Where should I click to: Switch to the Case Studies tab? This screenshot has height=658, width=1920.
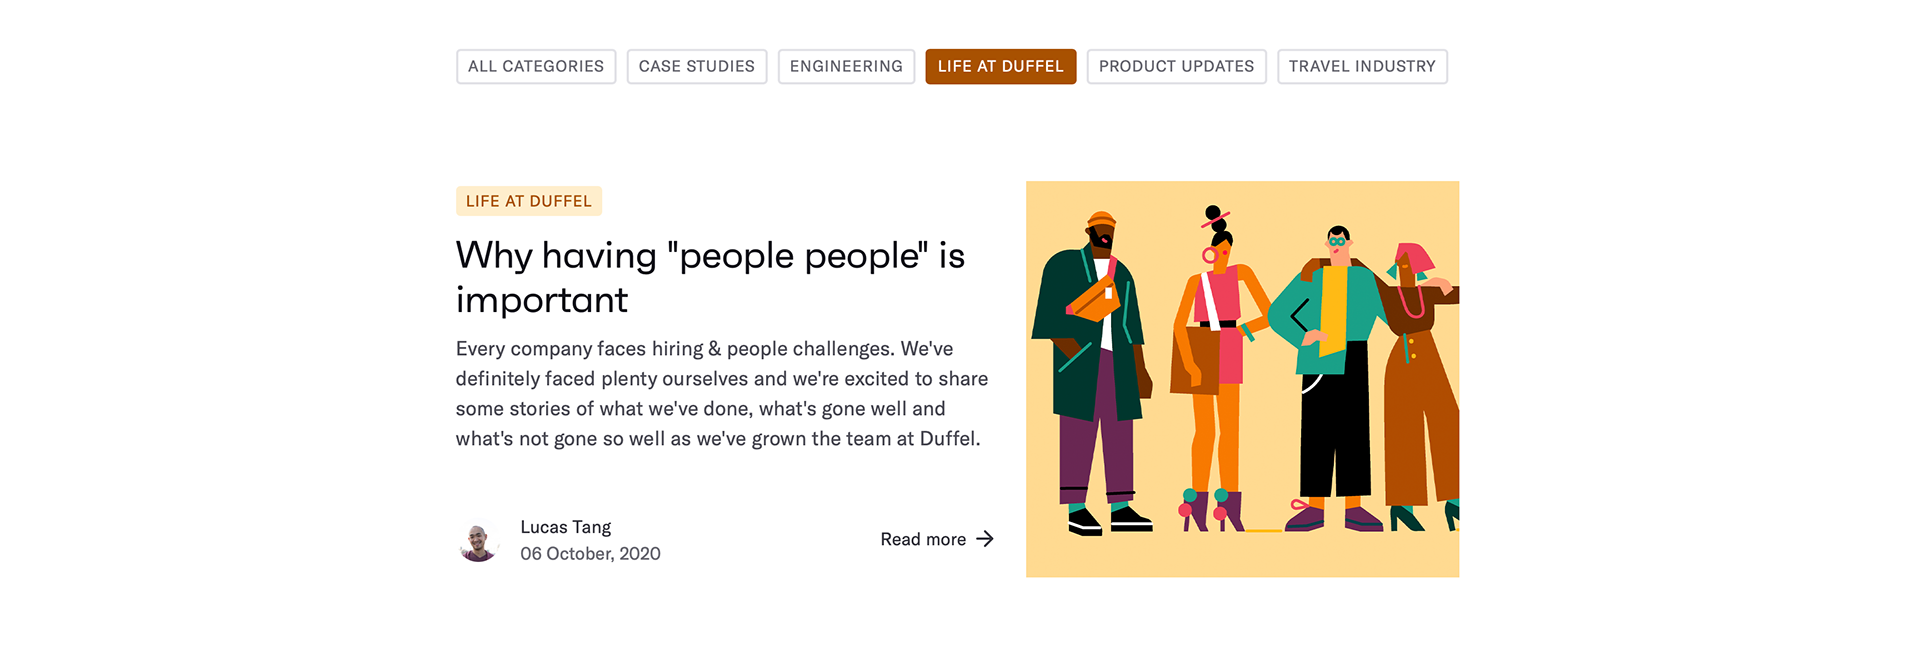pyautogui.click(x=697, y=67)
